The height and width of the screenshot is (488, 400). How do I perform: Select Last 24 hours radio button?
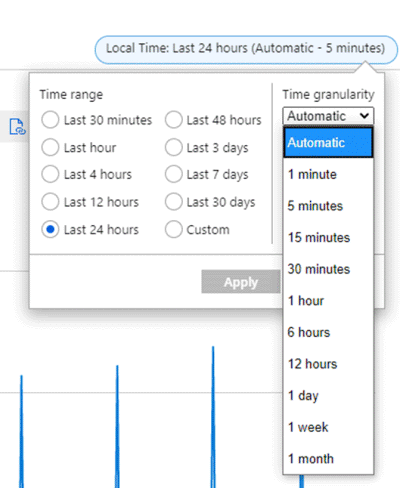pyautogui.click(x=50, y=229)
